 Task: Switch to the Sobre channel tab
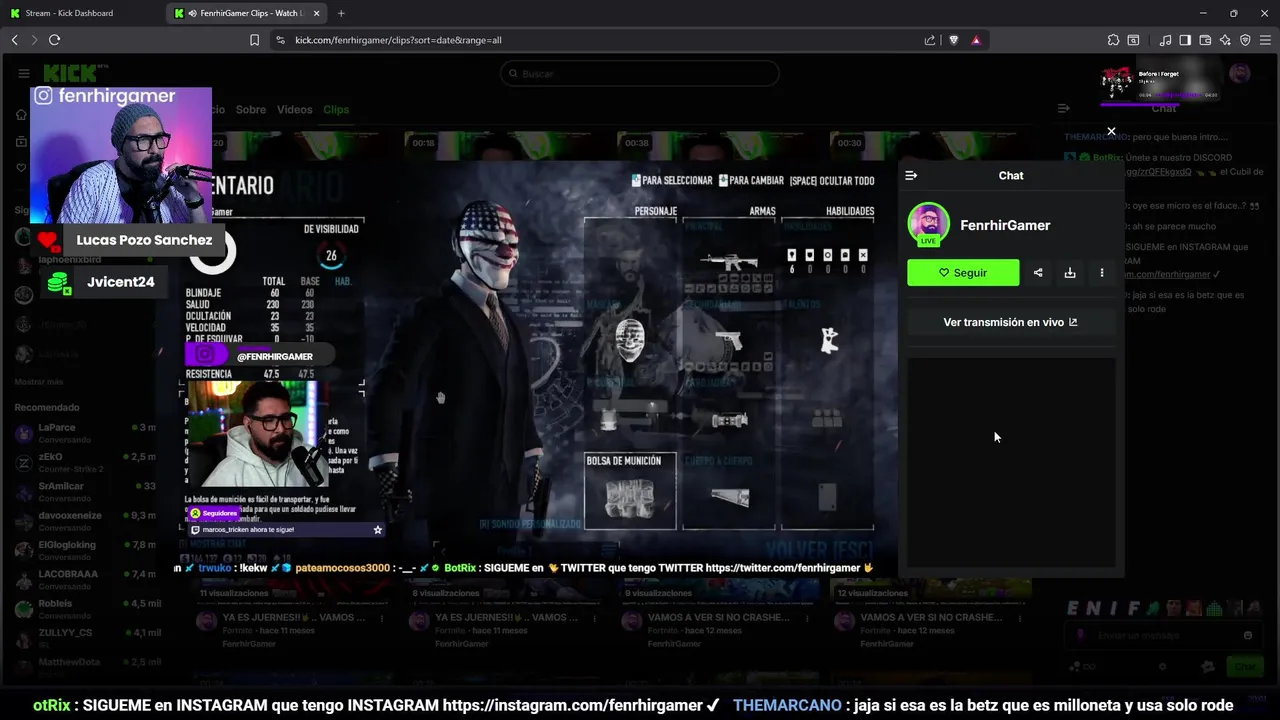pyautogui.click(x=250, y=109)
